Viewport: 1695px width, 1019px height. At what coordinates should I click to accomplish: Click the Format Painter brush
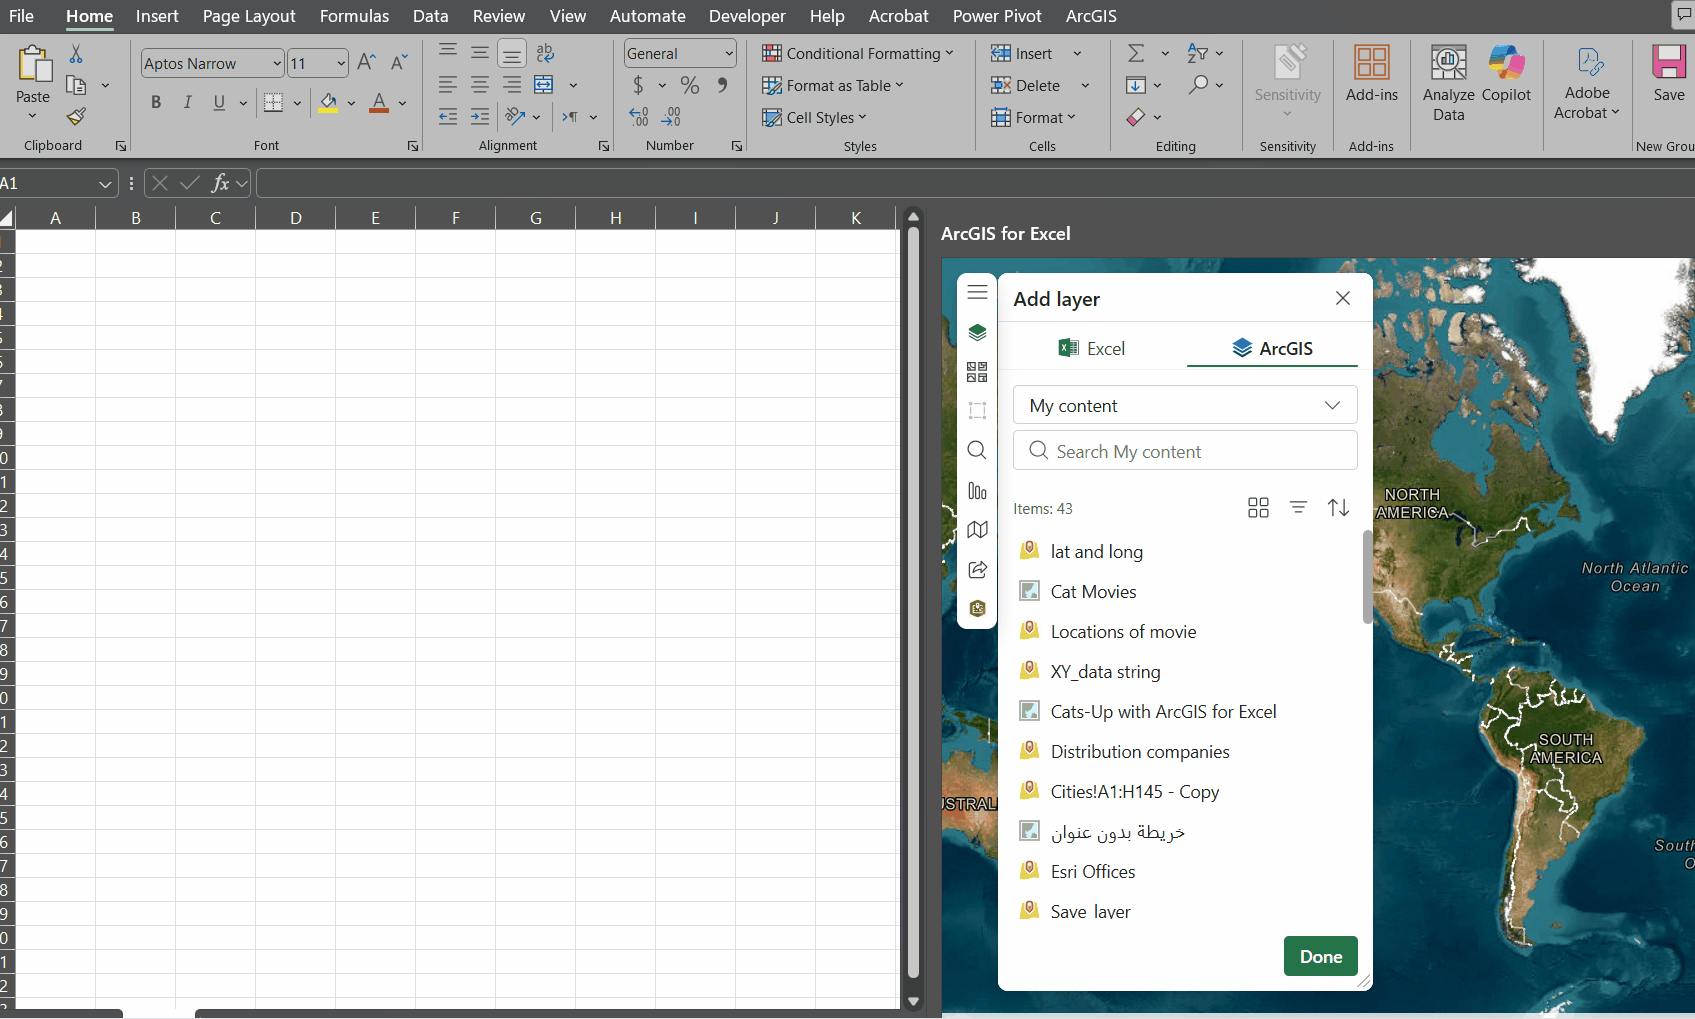pyautogui.click(x=76, y=117)
